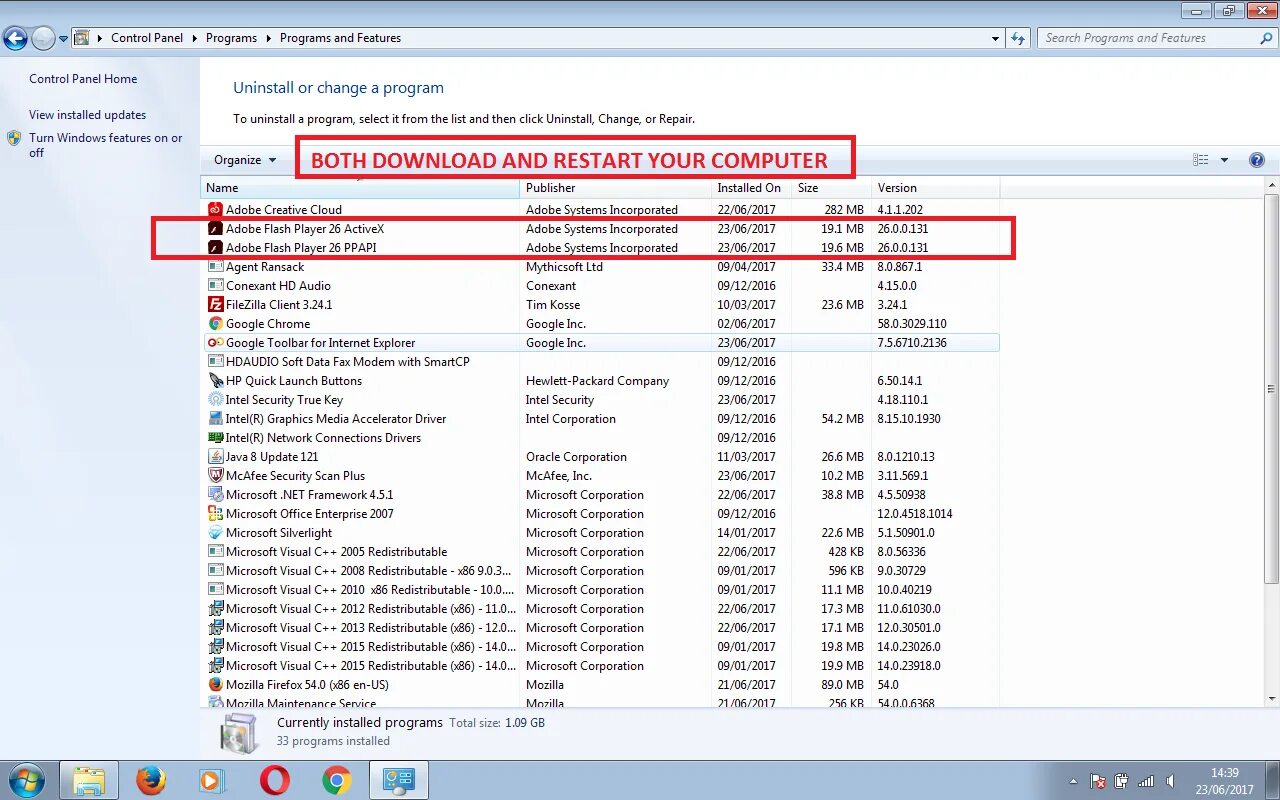Select Intel(R) Graphics Media Accelerator Driver
The image size is (1280, 800).
click(x=600, y=419)
